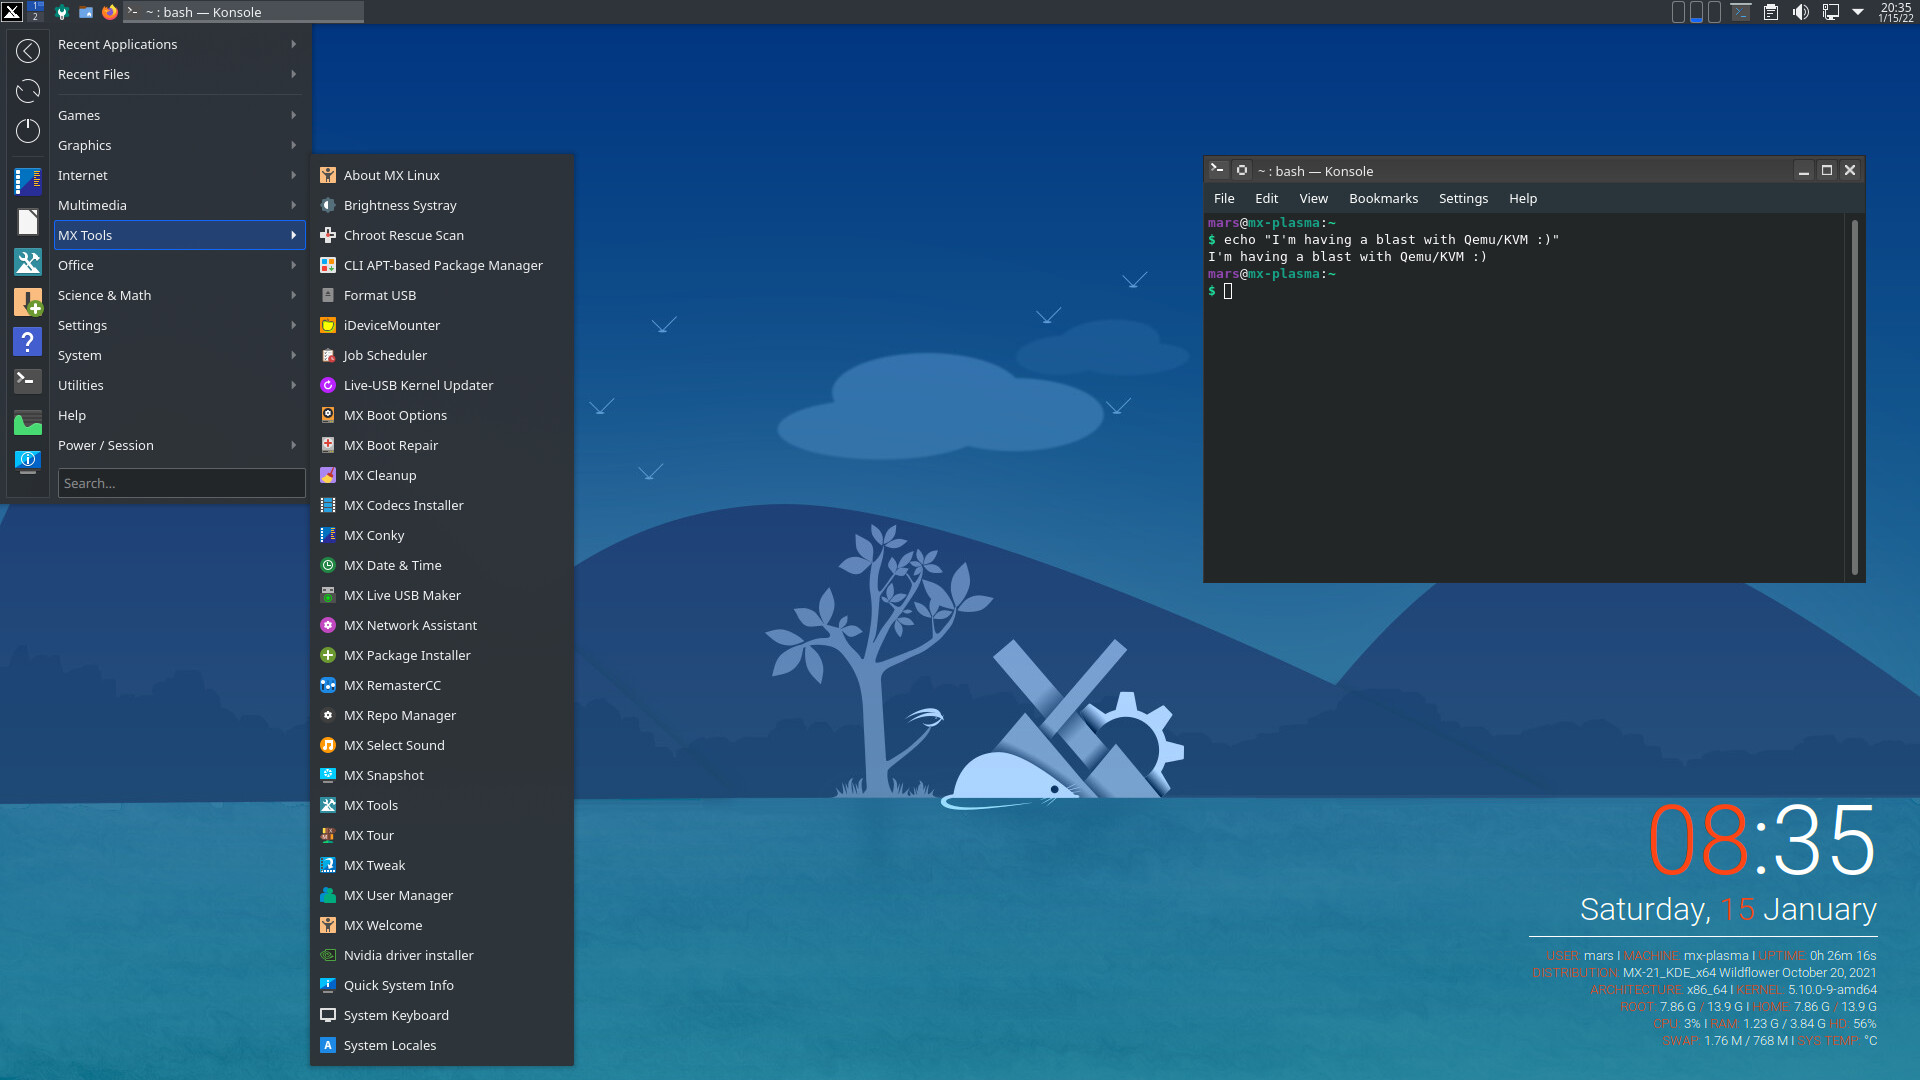Launch MX User Manager
This screenshot has width=1920, height=1080.
click(441, 895)
